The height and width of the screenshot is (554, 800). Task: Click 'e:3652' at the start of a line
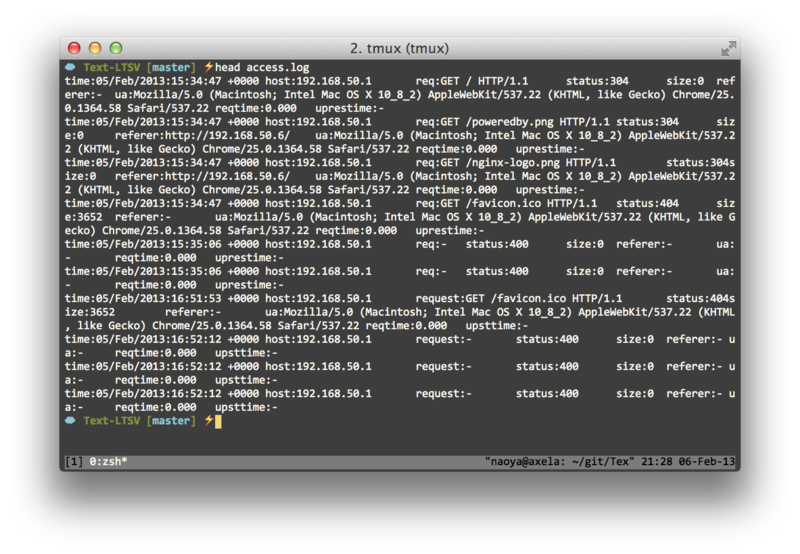83,217
